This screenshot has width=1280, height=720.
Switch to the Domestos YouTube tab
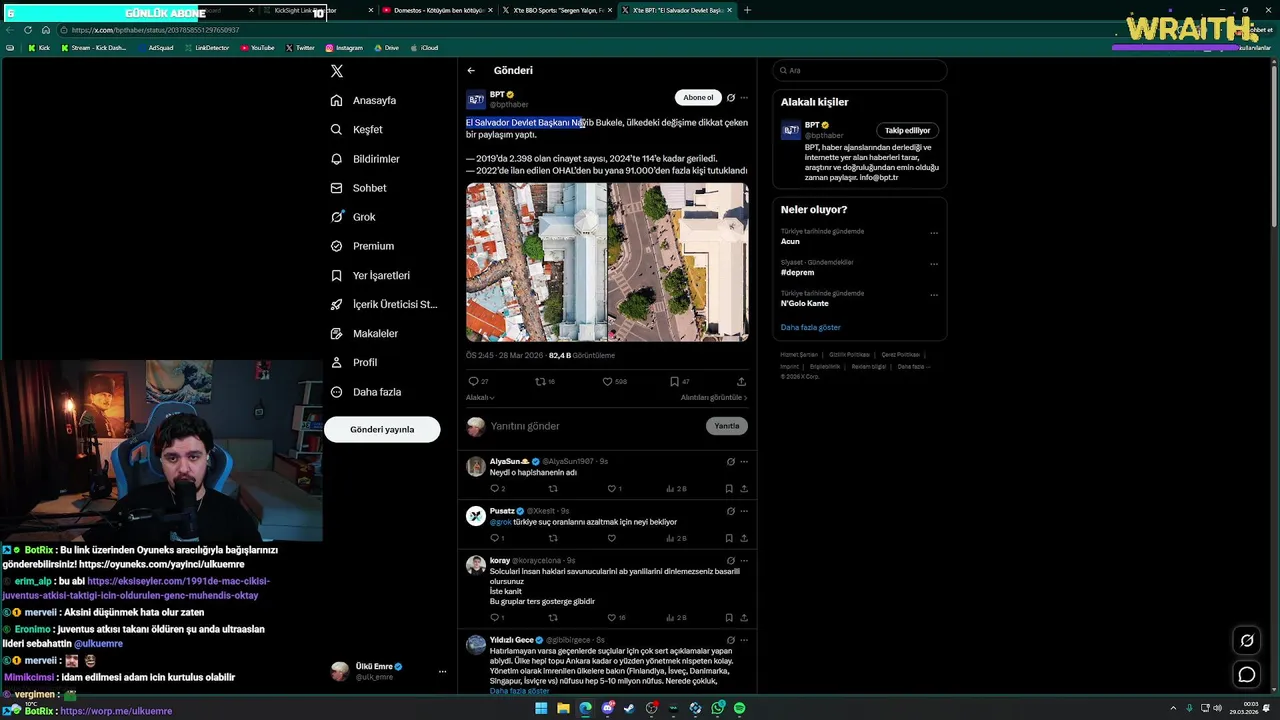click(437, 10)
